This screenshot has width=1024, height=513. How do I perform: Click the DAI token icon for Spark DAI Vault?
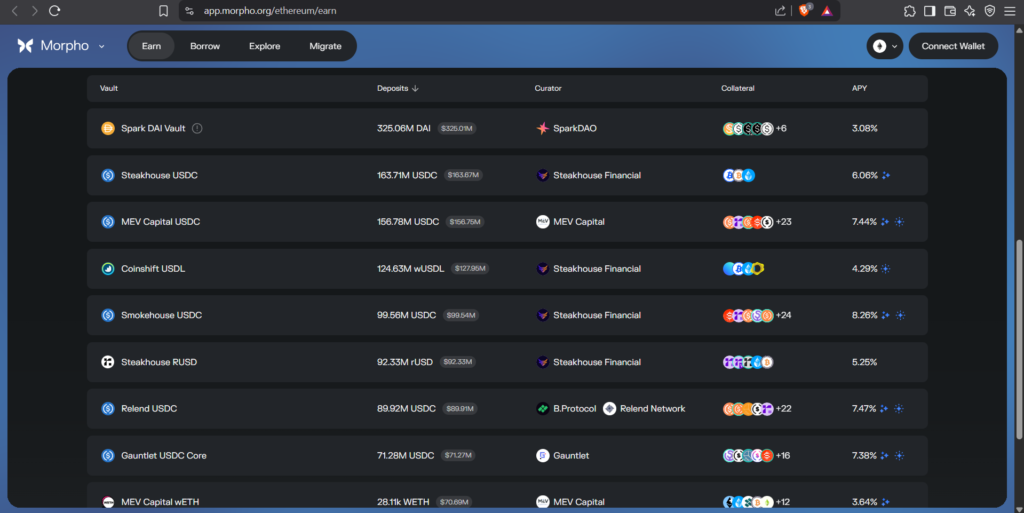coord(108,129)
